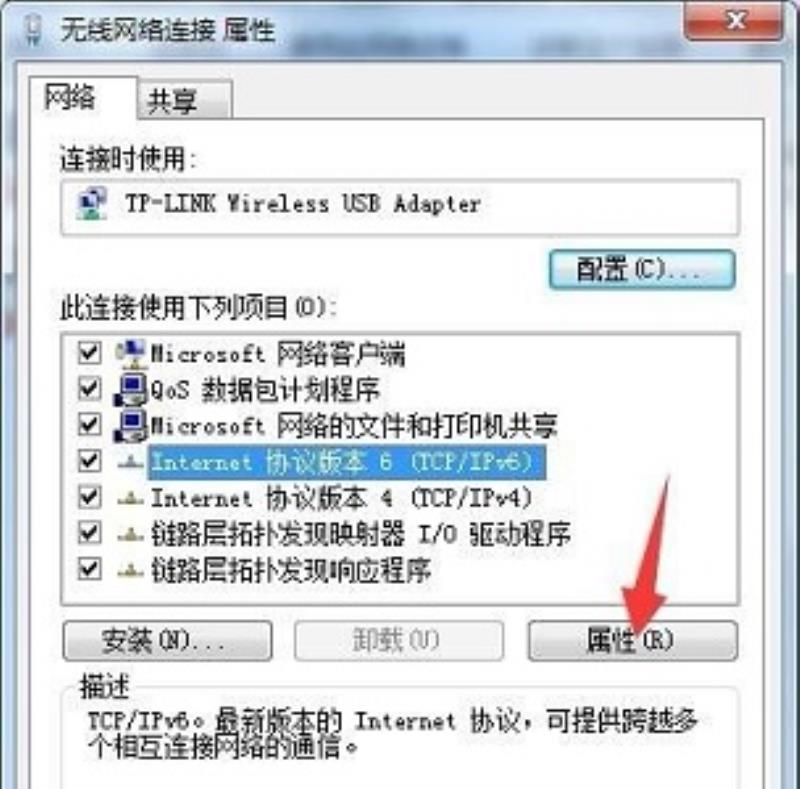The image size is (800, 789).
Task: Click the 链路层拓扑发现响应程序 icon
Action: [130, 570]
